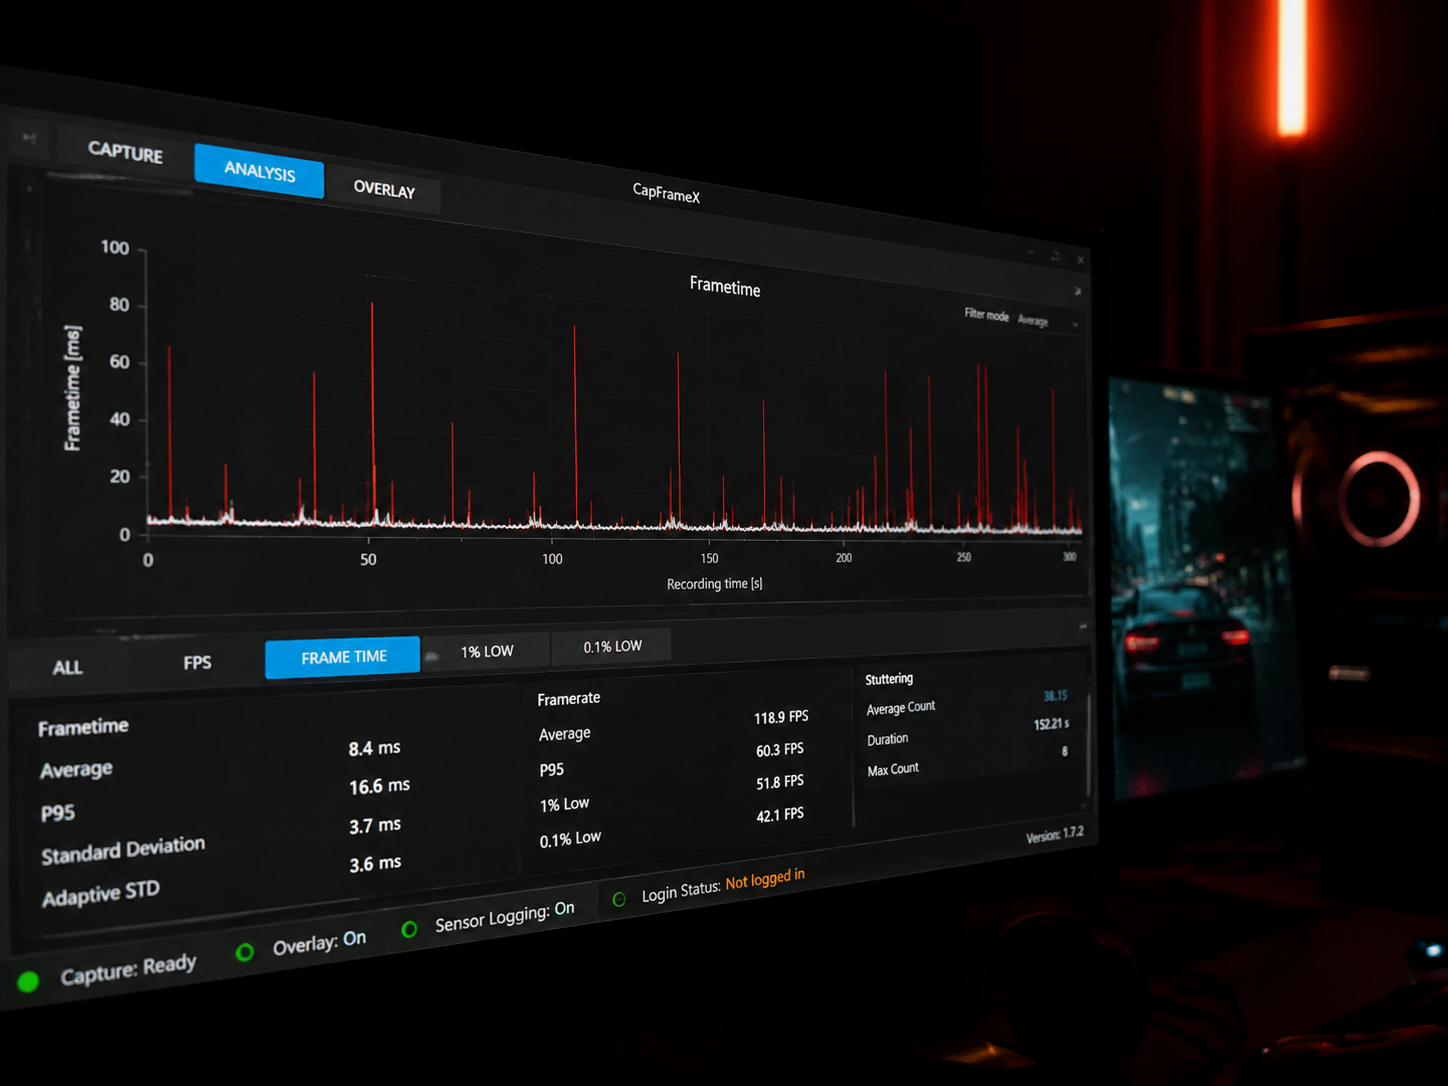Click the Stuttering Average Count label

901,708
